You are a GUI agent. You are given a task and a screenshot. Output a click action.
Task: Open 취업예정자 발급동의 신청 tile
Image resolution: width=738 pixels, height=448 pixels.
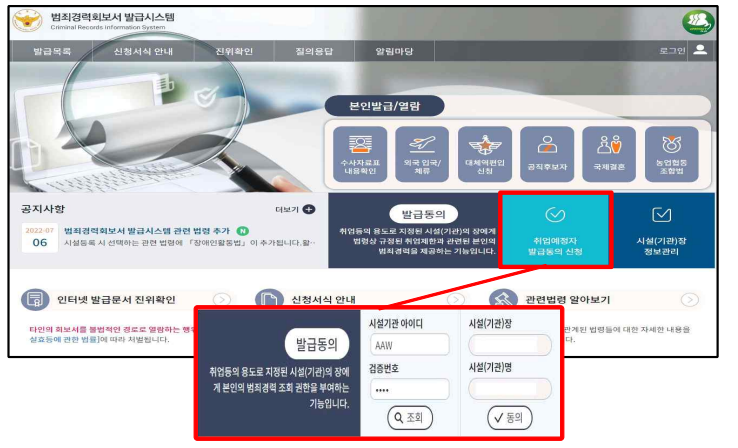pos(555,230)
